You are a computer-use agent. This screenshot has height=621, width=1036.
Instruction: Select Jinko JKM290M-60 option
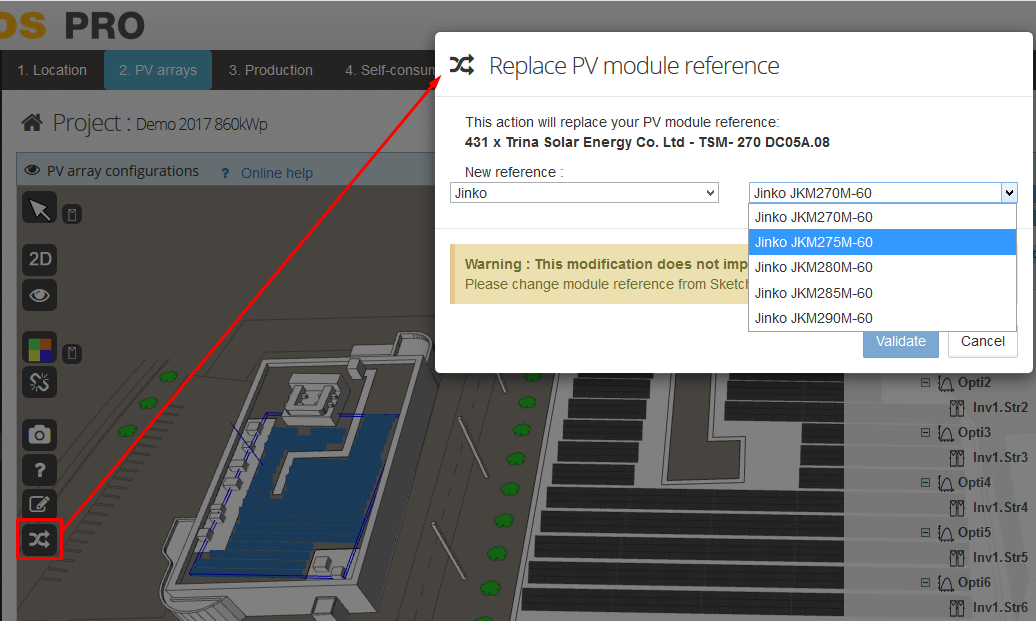click(x=882, y=318)
